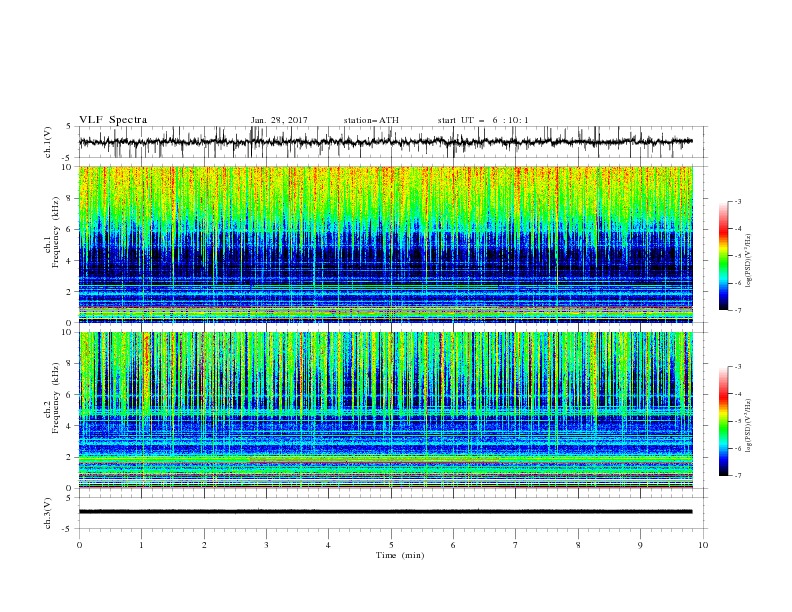
Task: Click the "Time (min)" axis title
Action: pos(400,555)
